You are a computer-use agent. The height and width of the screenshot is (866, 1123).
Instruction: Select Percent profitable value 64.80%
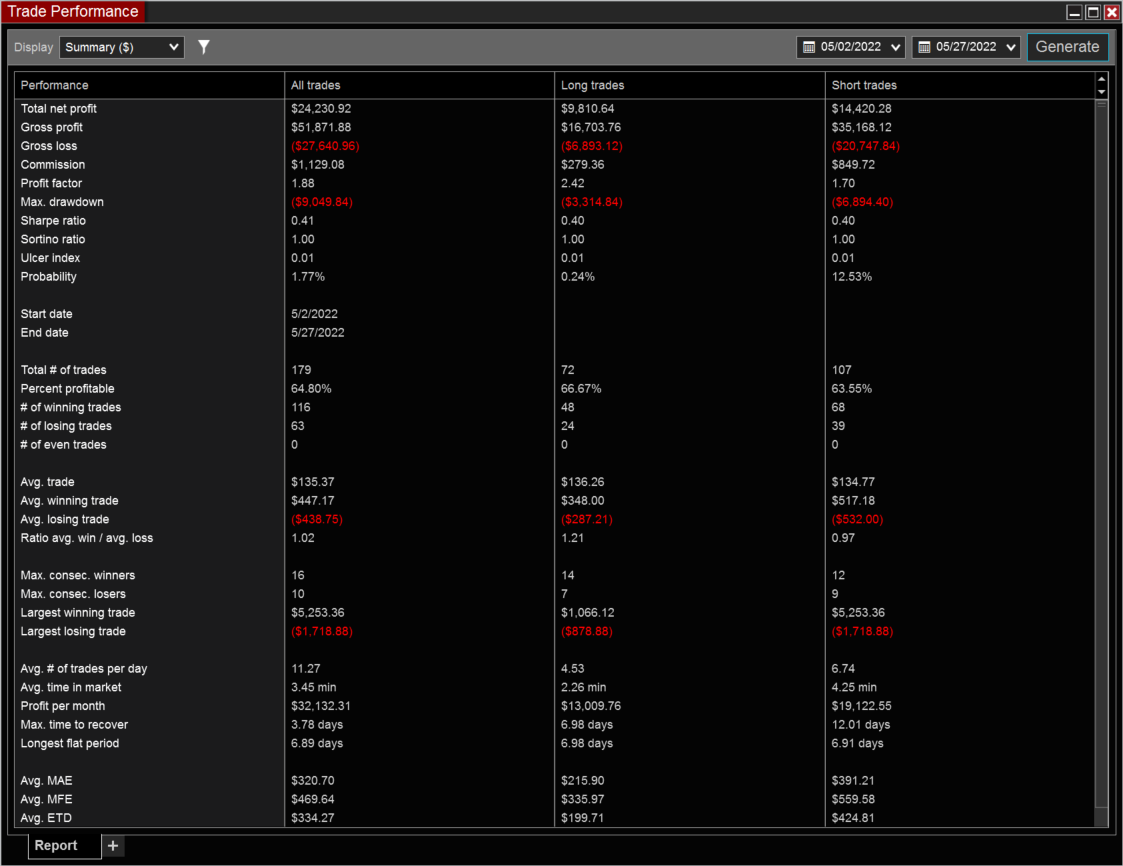[311, 388]
